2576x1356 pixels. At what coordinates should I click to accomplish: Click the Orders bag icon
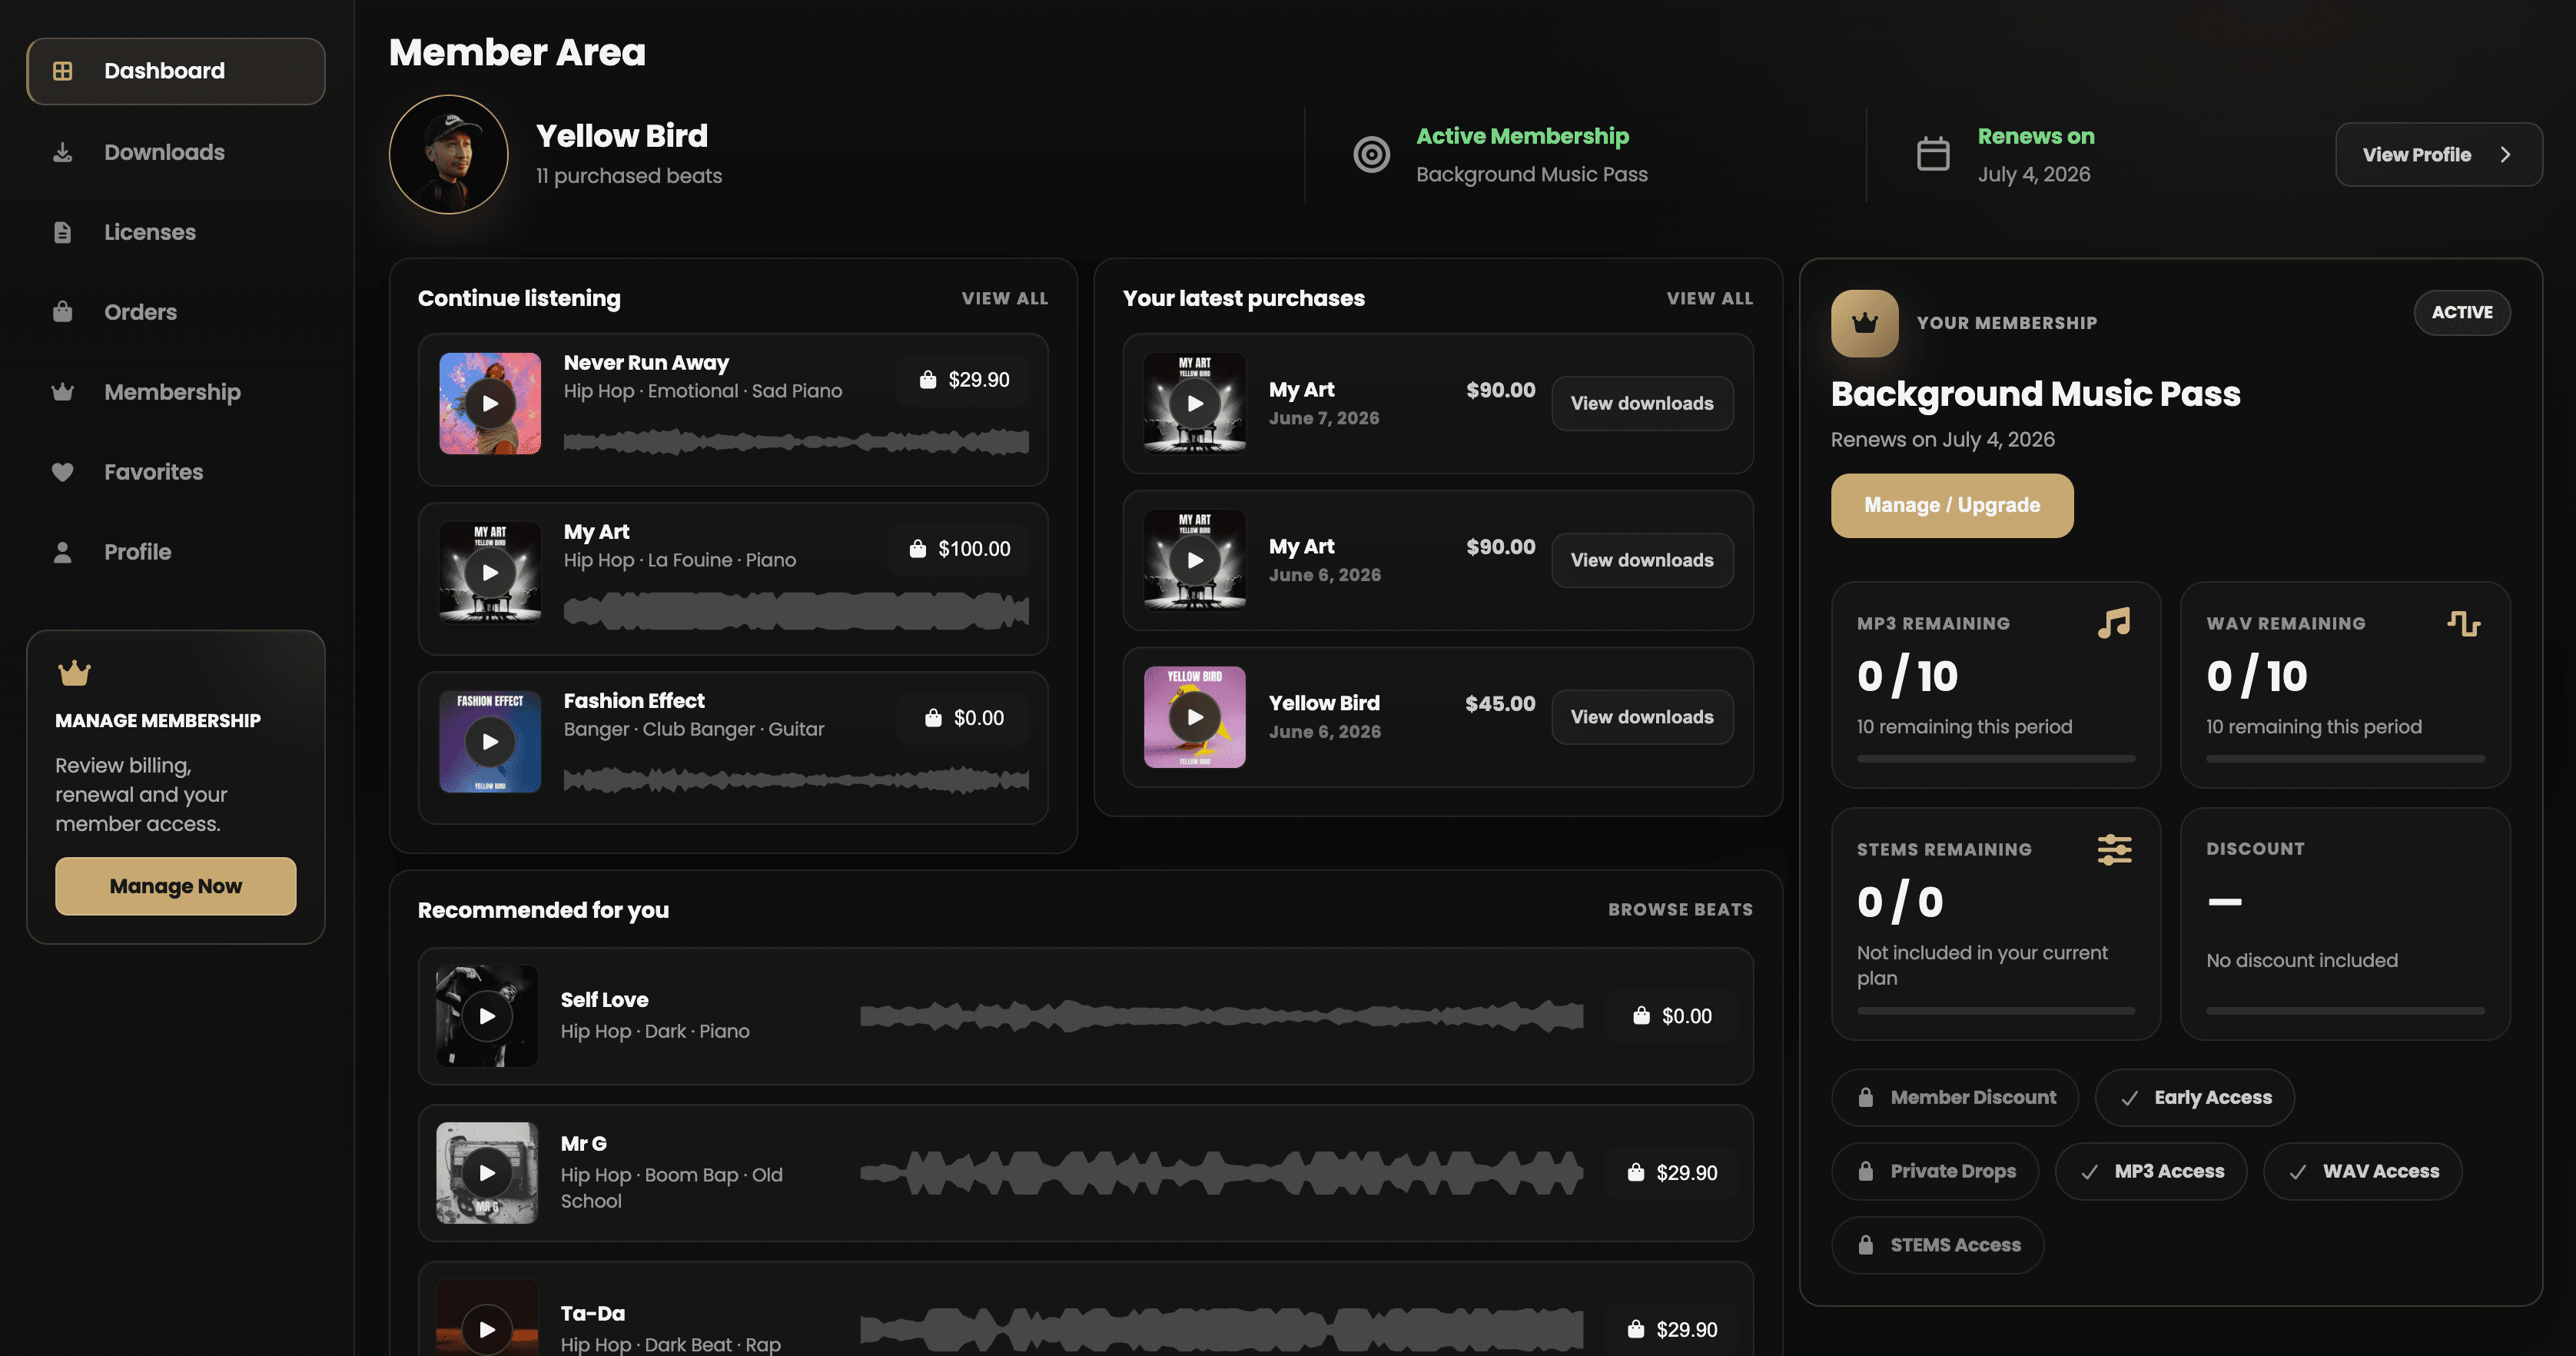click(x=62, y=312)
